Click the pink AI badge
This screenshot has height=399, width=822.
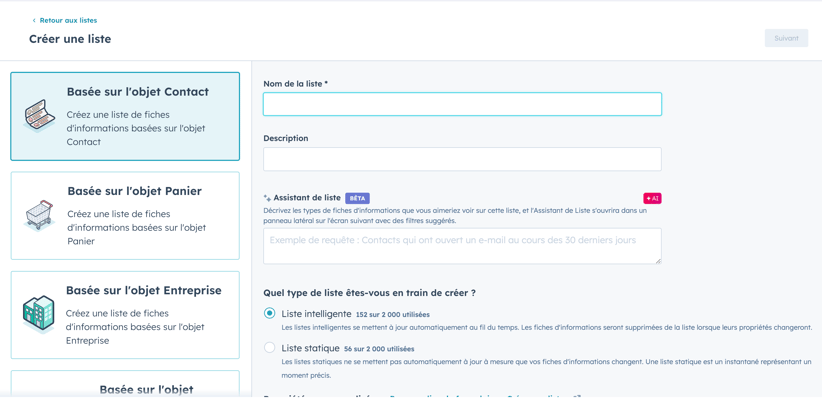click(x=652, y=198)
